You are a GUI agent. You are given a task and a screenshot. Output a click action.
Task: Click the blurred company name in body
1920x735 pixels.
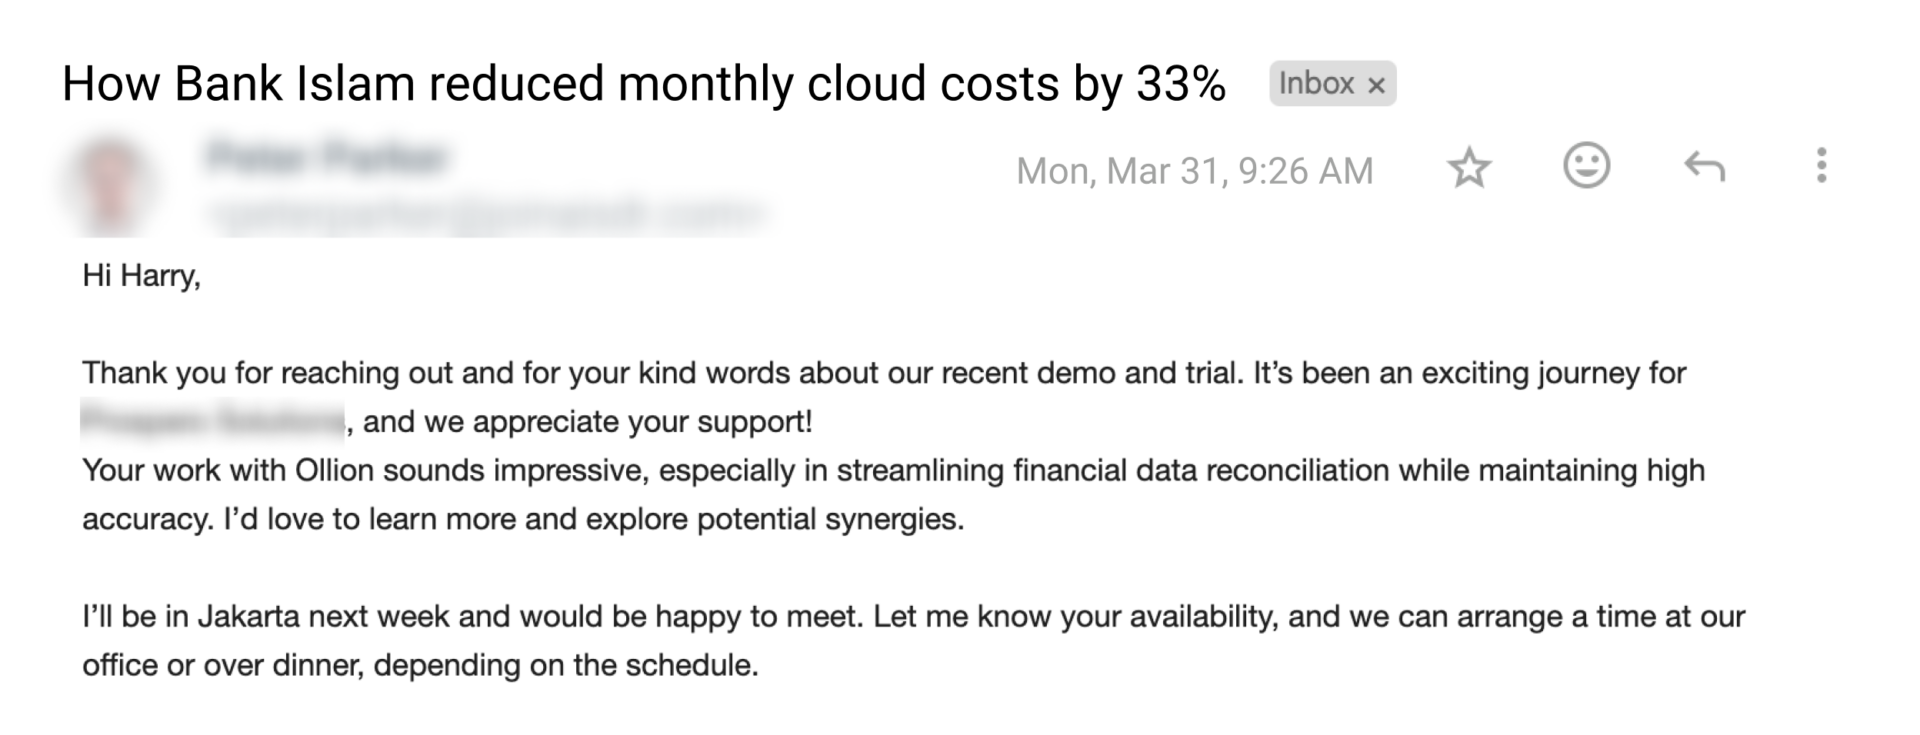[x=212, y=421]
